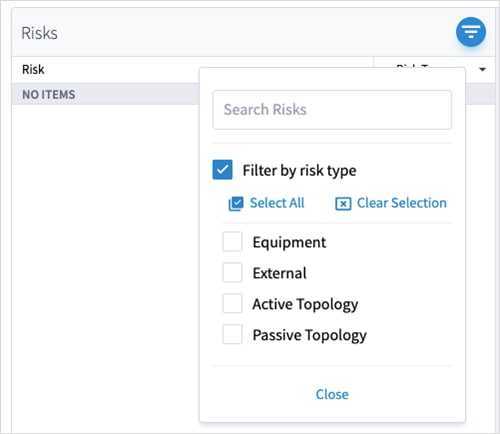The width and height of the screenshot is (500, 434).
Task: Enable the Passive Topology checkbox
Action: [232, 334]
